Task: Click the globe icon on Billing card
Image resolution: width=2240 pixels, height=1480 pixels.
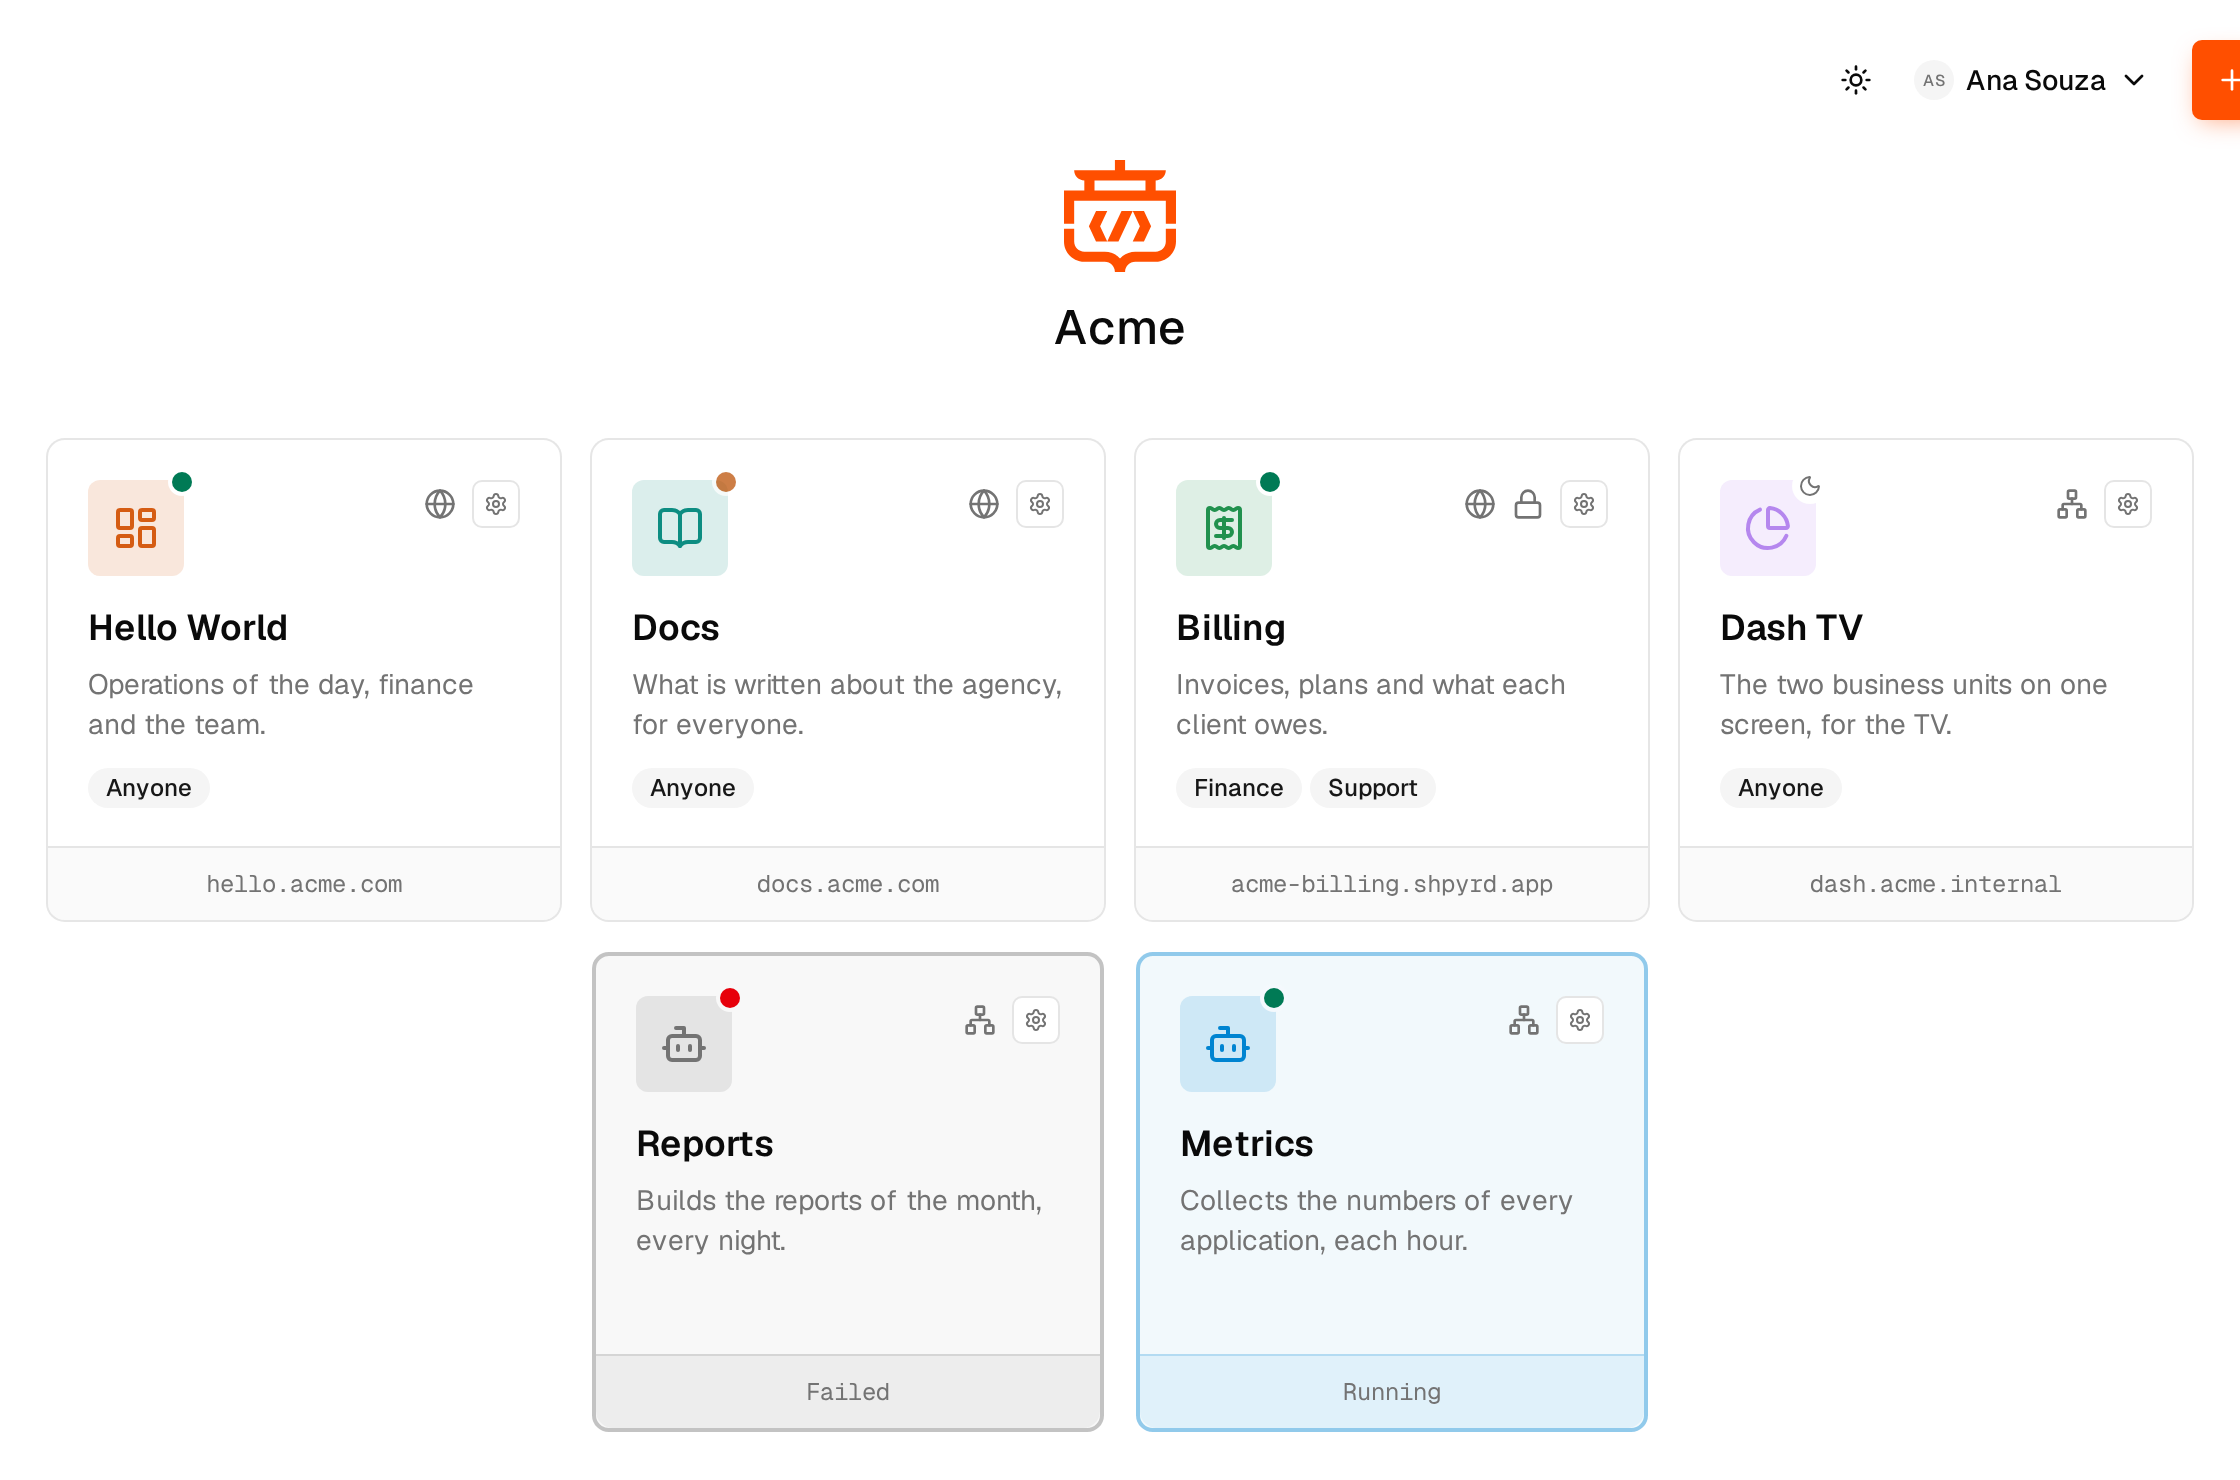Action: coord(1480,504)
